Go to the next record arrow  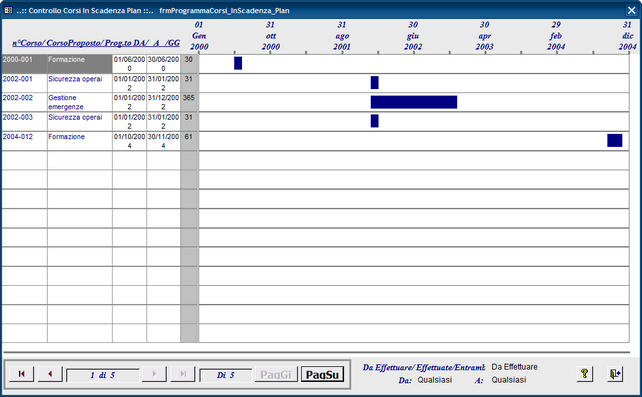click(154, 374)
